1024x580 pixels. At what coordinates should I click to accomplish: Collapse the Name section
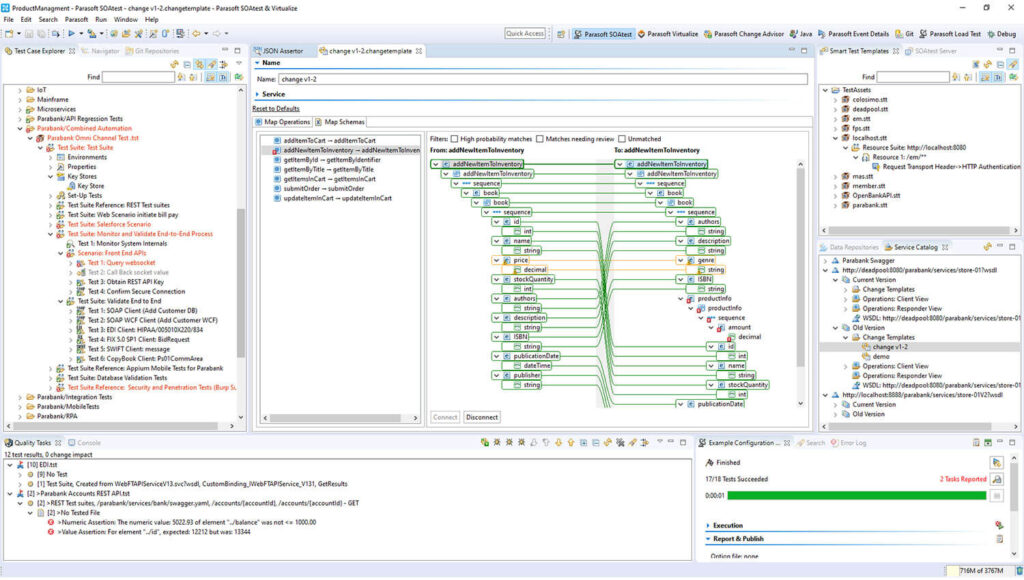(257, 63)
